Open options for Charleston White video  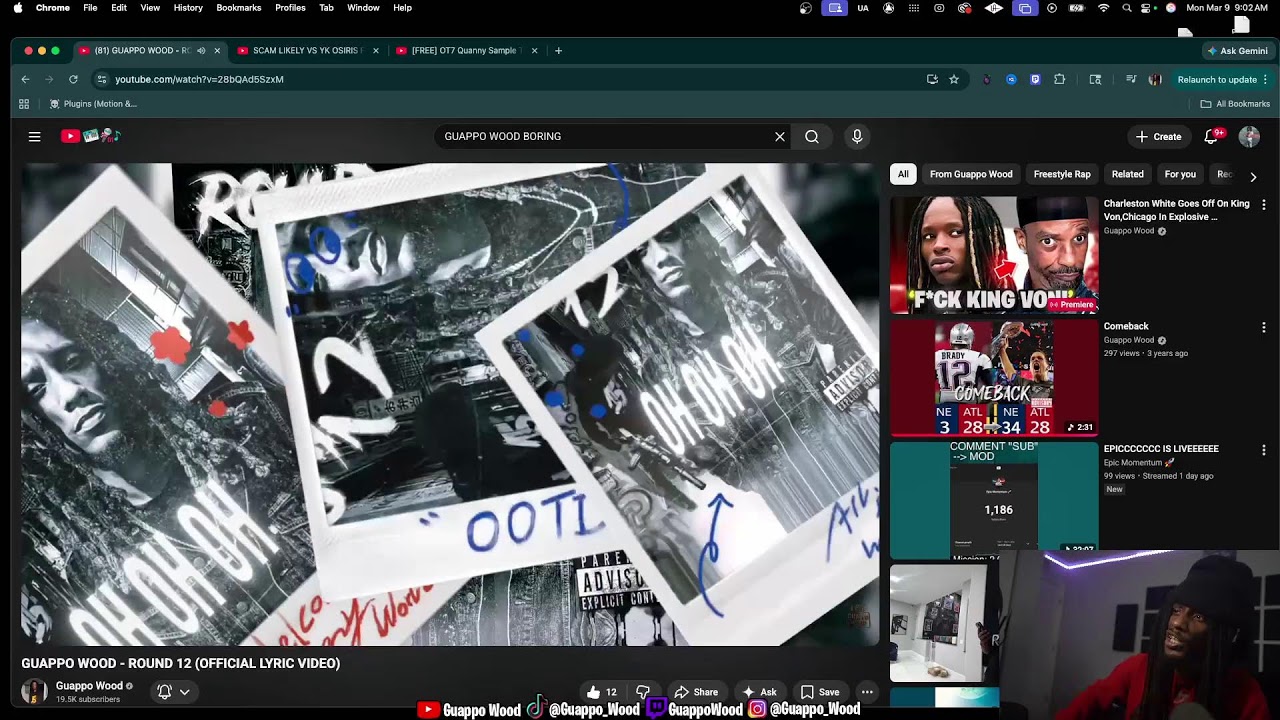click(1264, 204)
